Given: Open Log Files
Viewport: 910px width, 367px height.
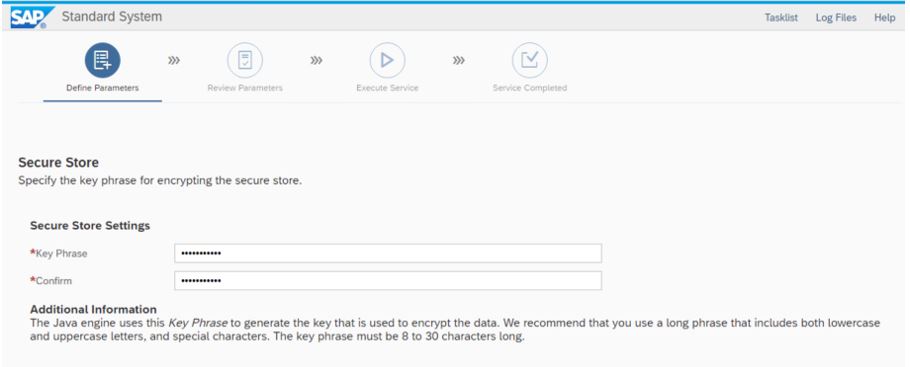Looking at the screenshot, I should (836, 17).
